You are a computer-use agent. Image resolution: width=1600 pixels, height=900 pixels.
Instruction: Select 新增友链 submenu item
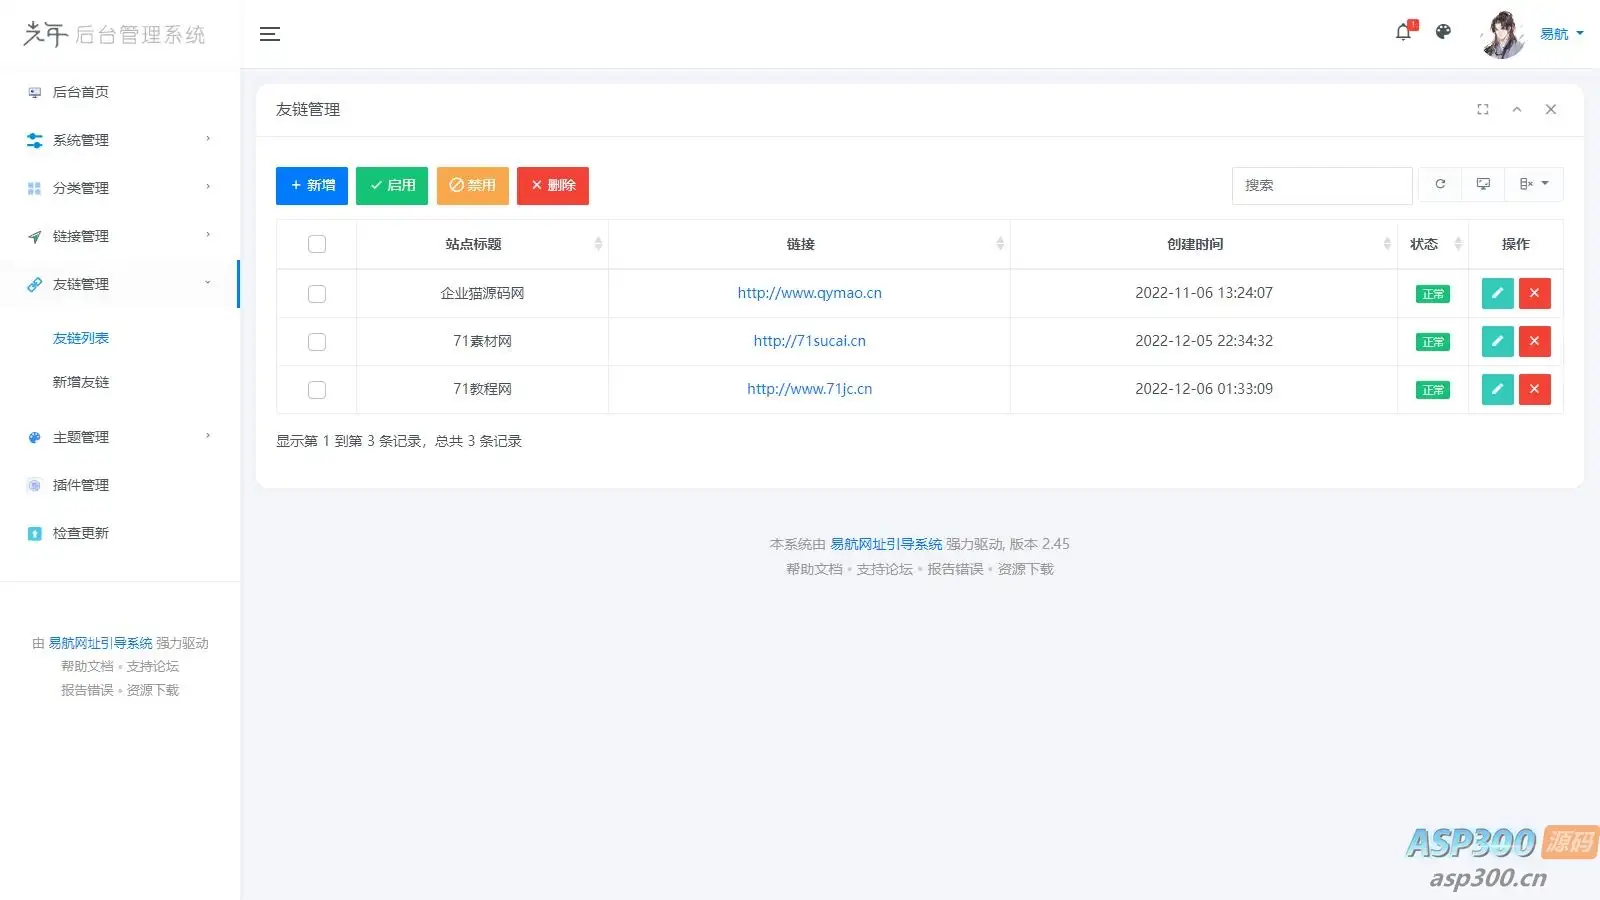tap(81, 382)
